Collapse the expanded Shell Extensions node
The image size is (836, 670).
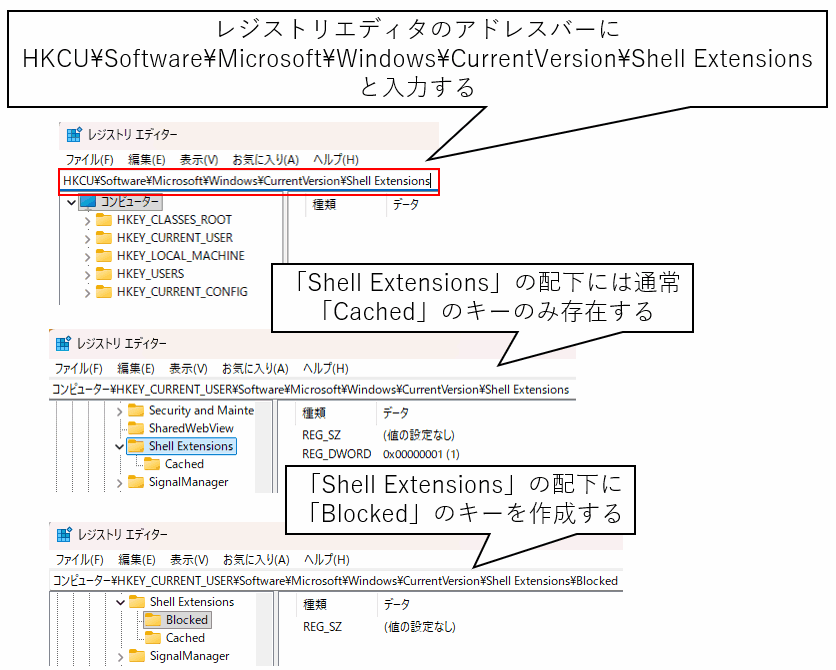point(120,446)
